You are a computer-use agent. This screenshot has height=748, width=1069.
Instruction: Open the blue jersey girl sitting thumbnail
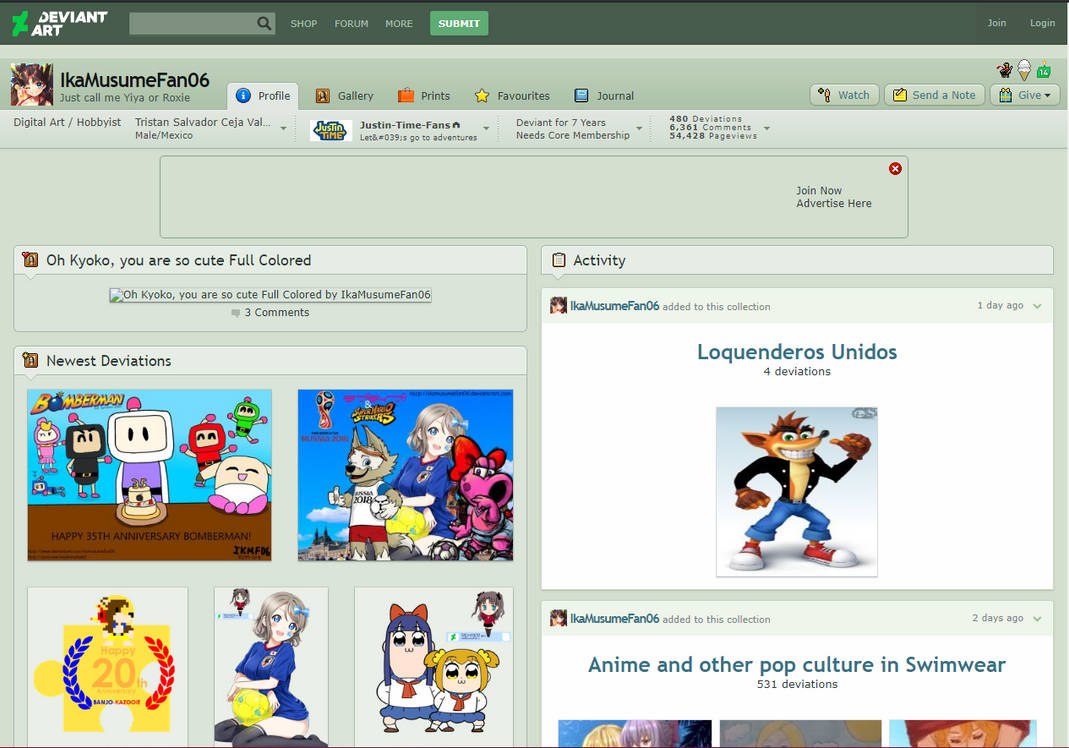click(x=271, y=667)
